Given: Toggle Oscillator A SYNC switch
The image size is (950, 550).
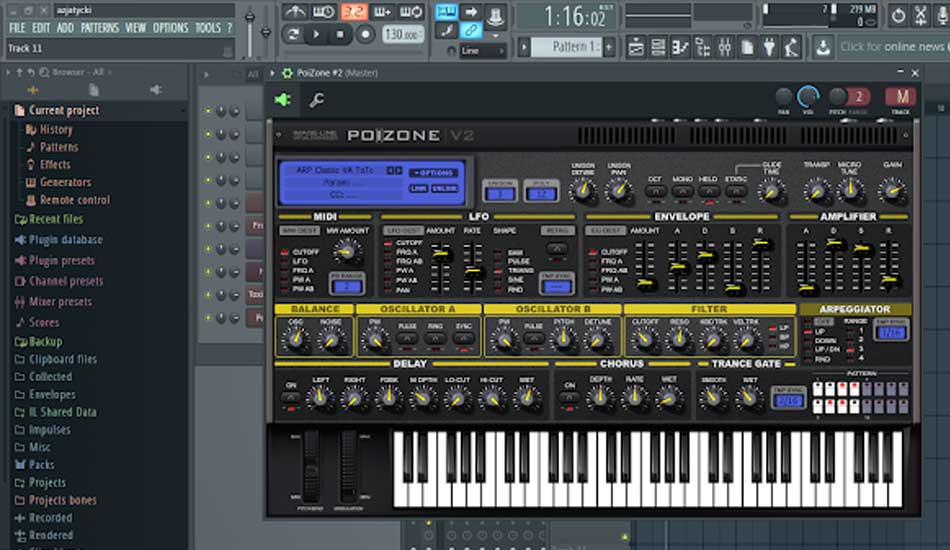Looking at the screenshot, I should 463,338.
